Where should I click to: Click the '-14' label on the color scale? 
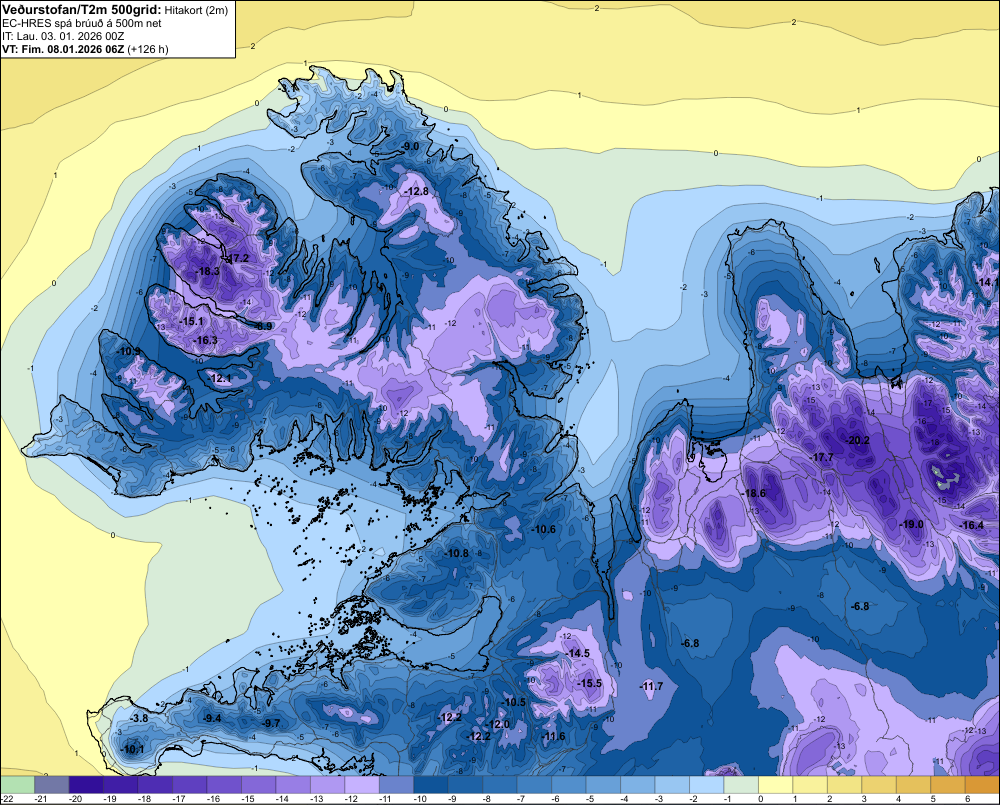281,799
